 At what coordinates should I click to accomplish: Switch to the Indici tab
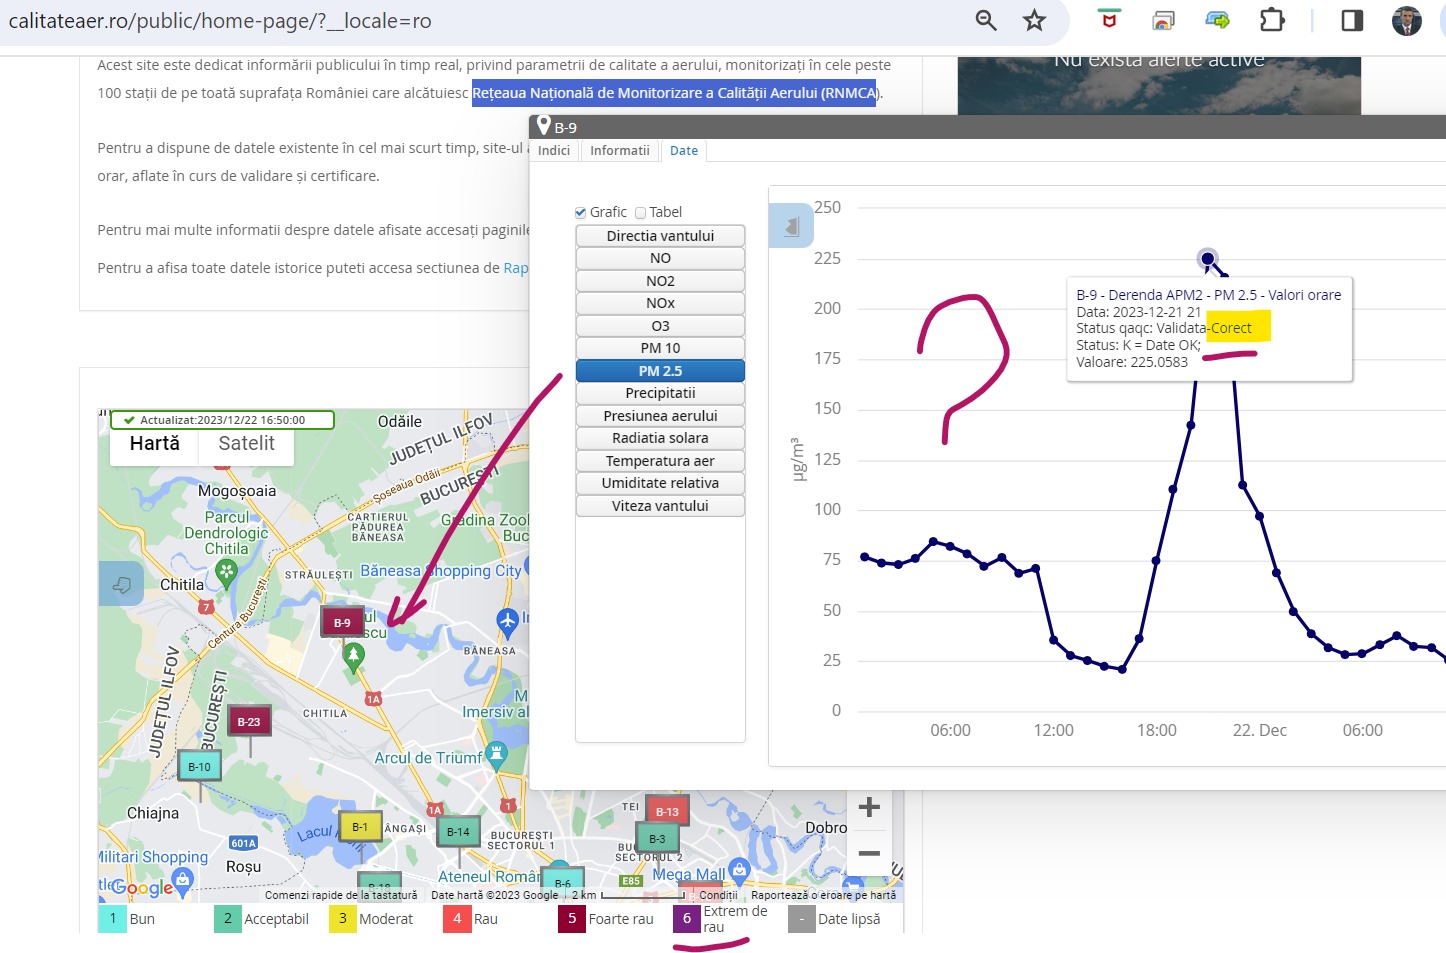click(x=554, y=151)
